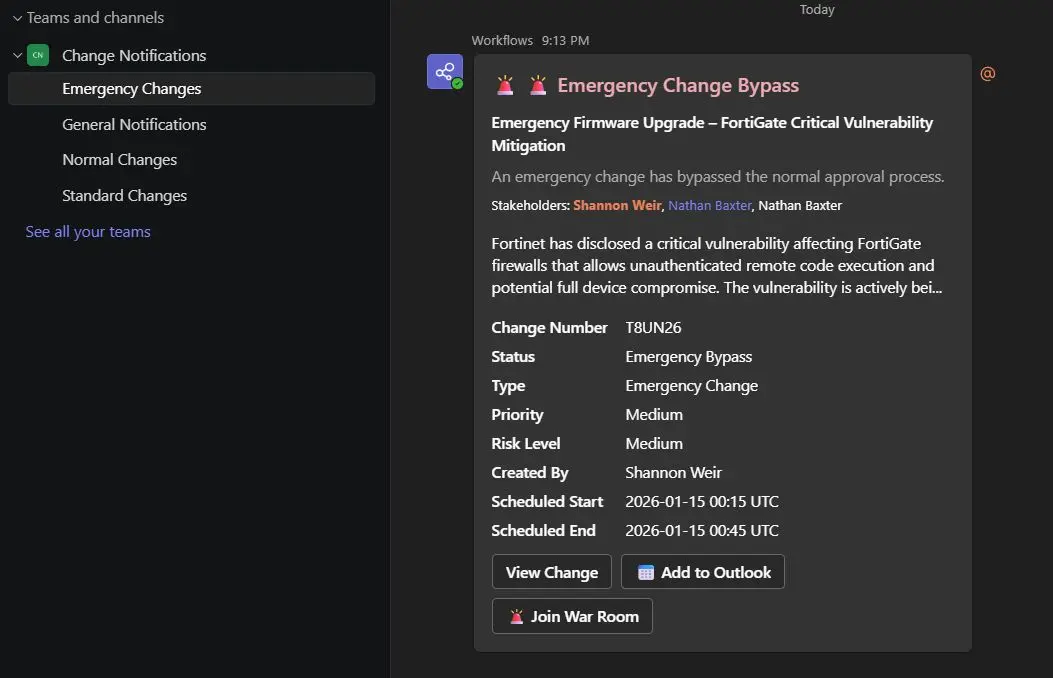1053x678 pixels.
Task: Click the Priority value Medium
Action: [653, 415]
